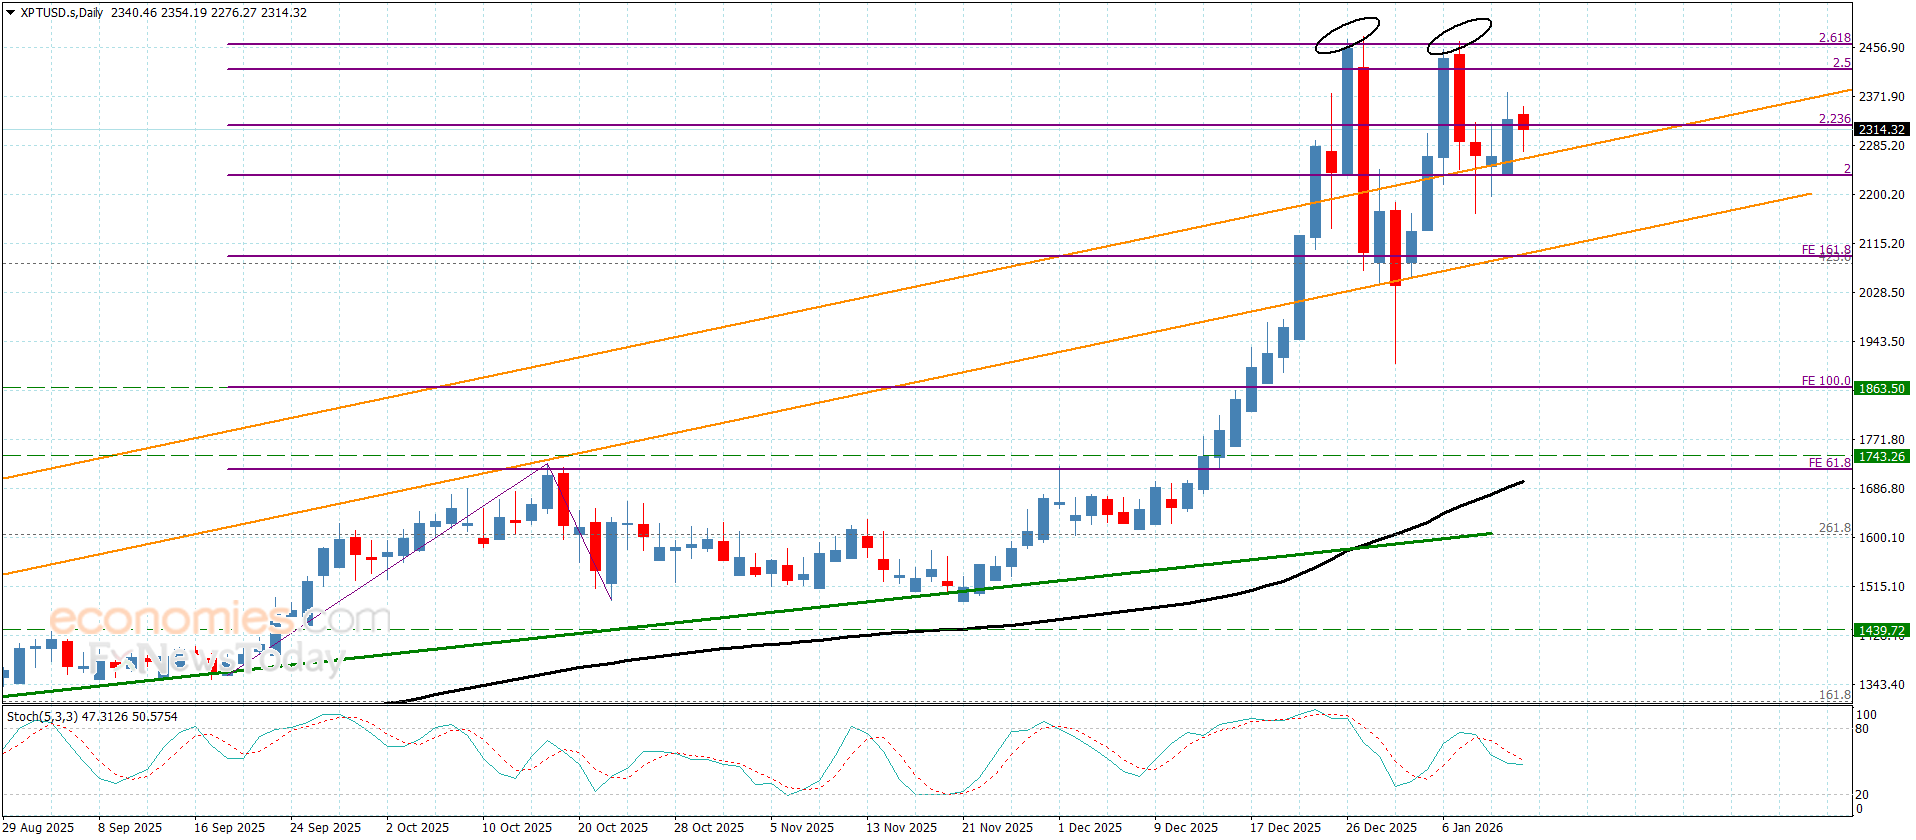This screenshot has height=840, width=1916.
Task: Select the FE 100.0 expansion label
Action: coord(1825,381)
